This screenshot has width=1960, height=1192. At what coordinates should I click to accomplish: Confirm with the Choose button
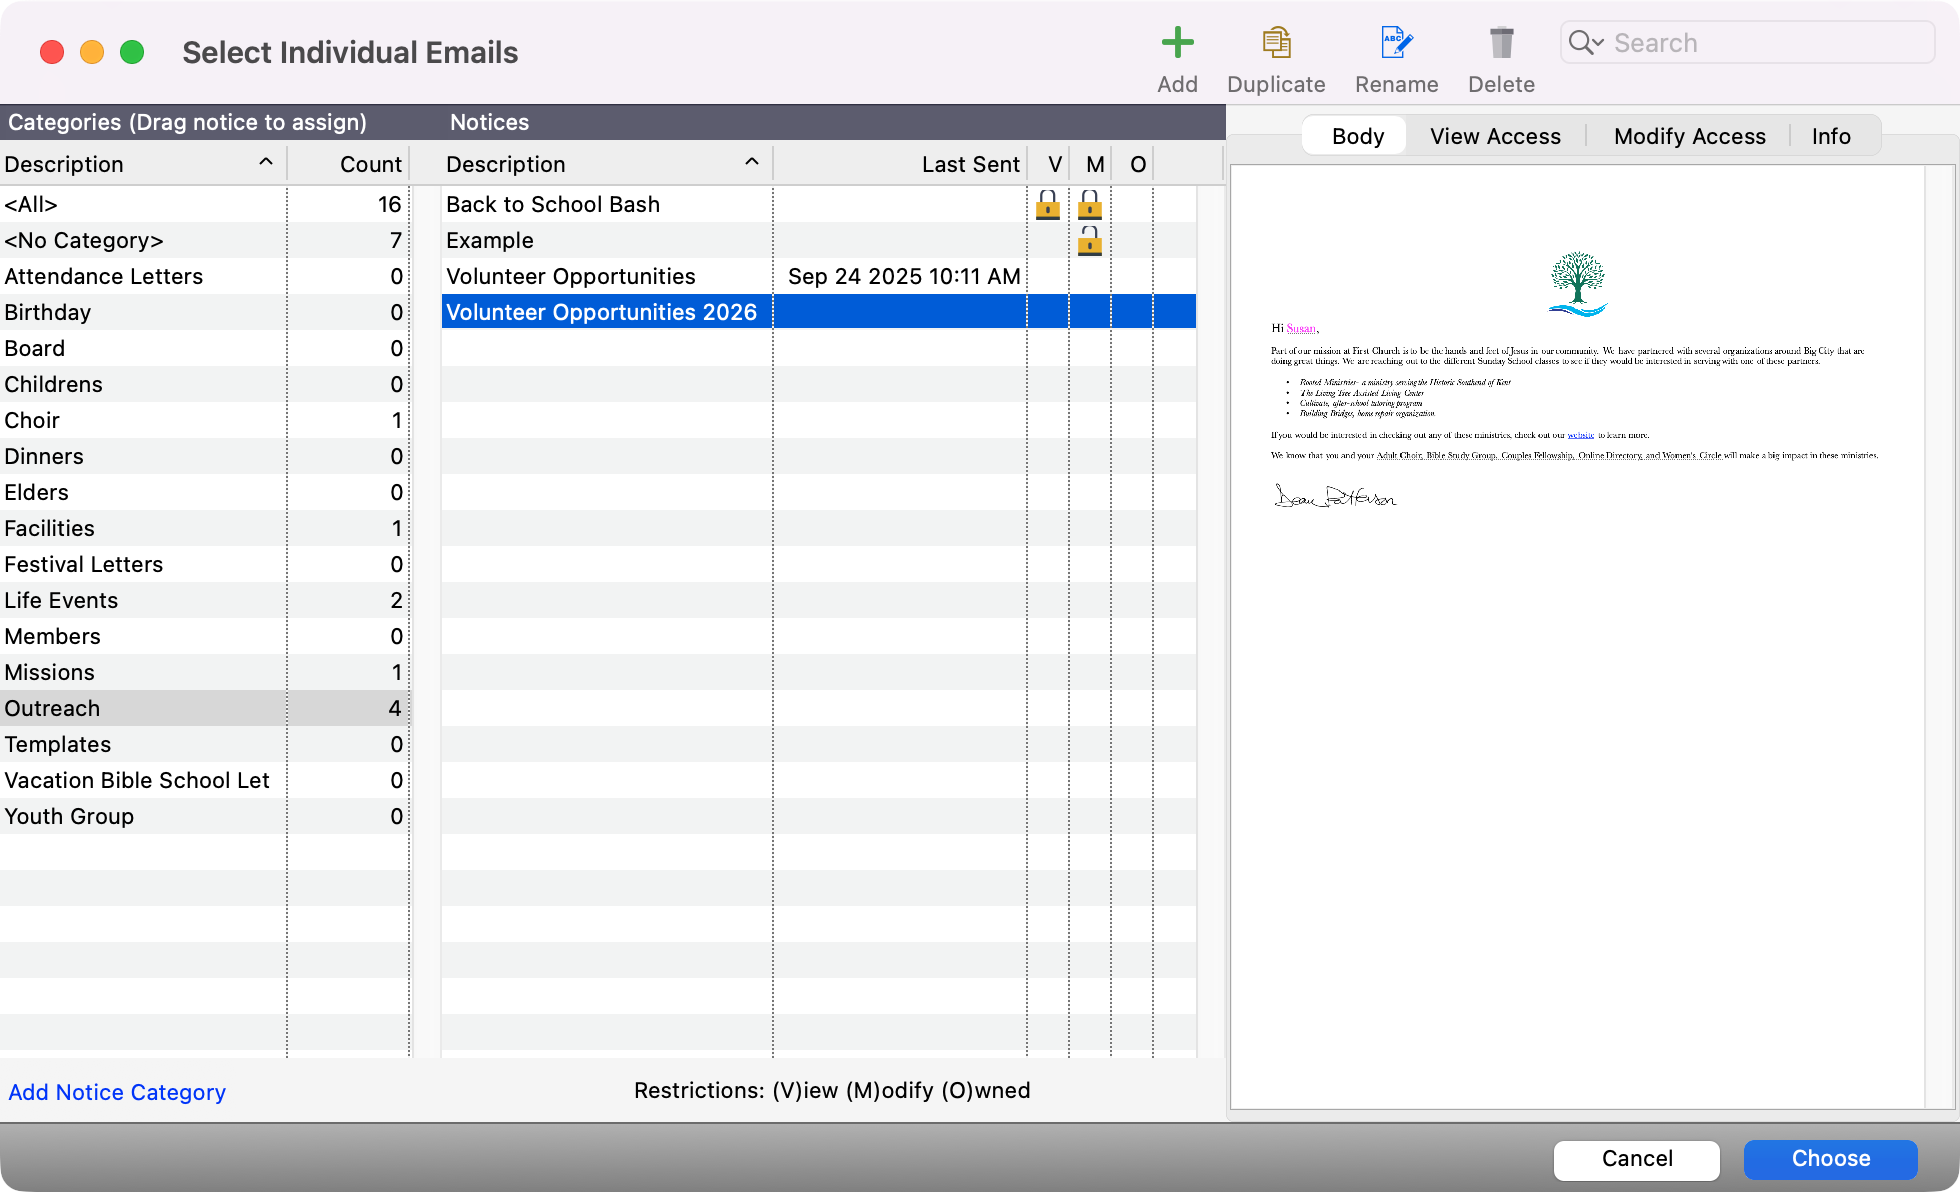[x=1830, y=1158]
